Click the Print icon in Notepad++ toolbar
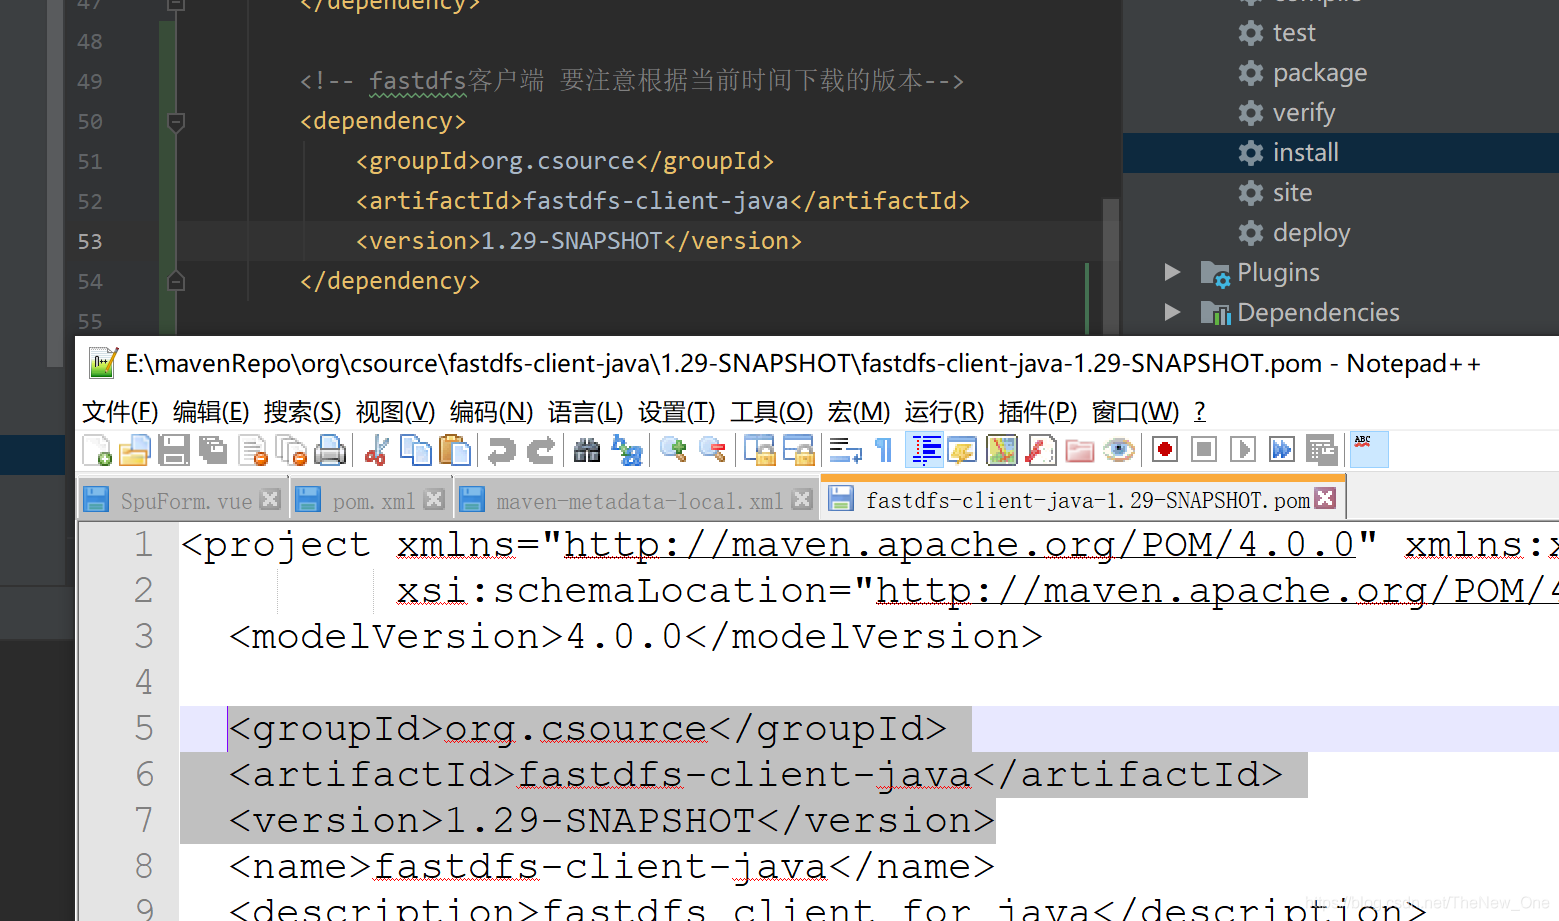Viewport: 1559px width, 921px height. pyautogui.click(x=330, y=451)
